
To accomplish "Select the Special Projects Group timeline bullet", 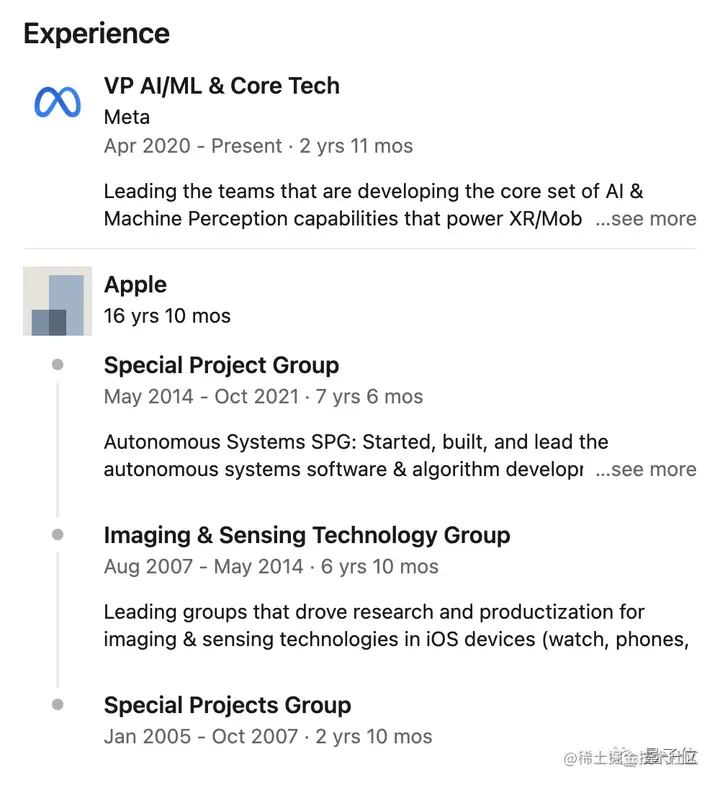I will 58,705.
